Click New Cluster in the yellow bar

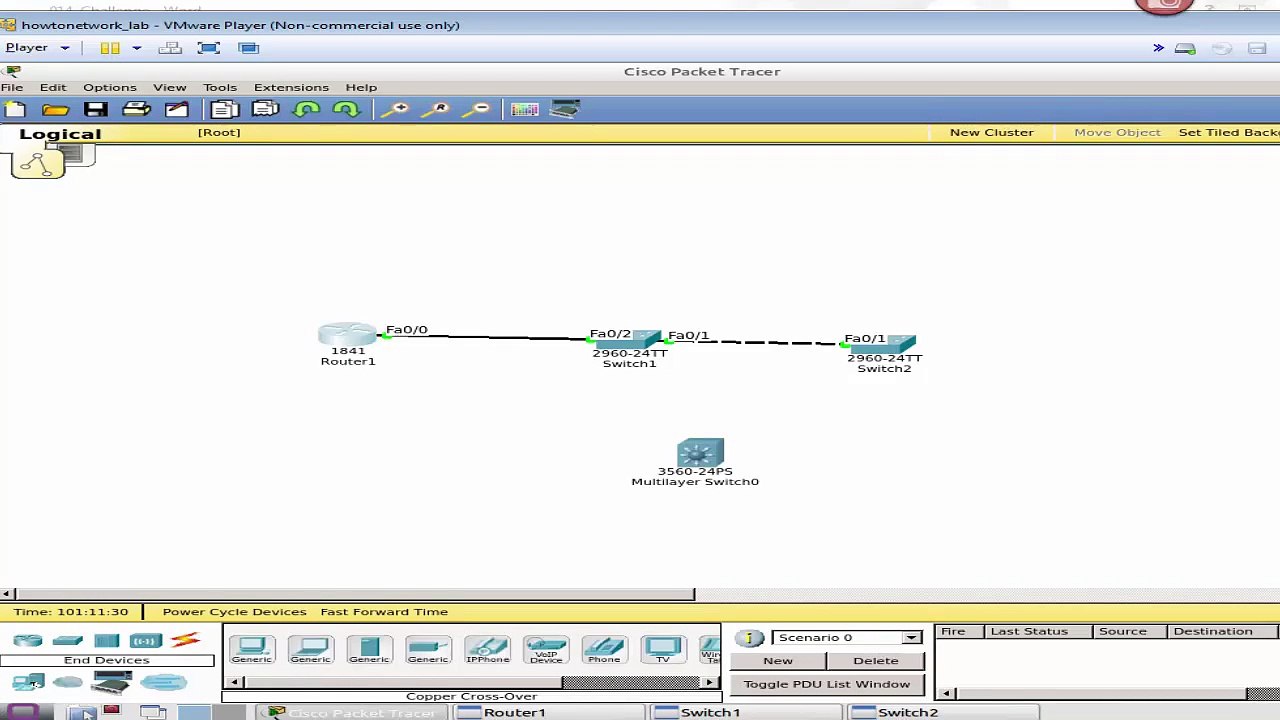pos(992,132)
